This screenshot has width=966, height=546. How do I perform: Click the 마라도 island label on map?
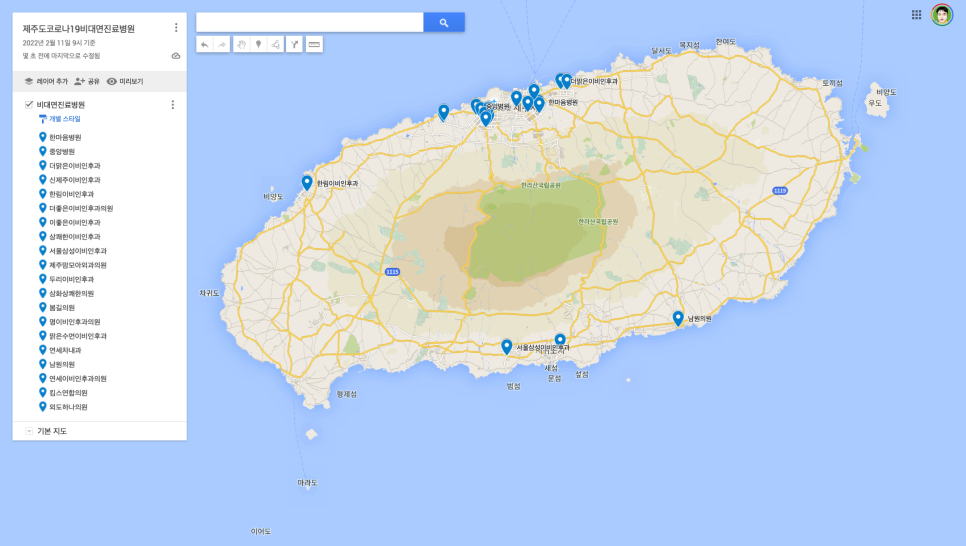[x=307, y=483]
